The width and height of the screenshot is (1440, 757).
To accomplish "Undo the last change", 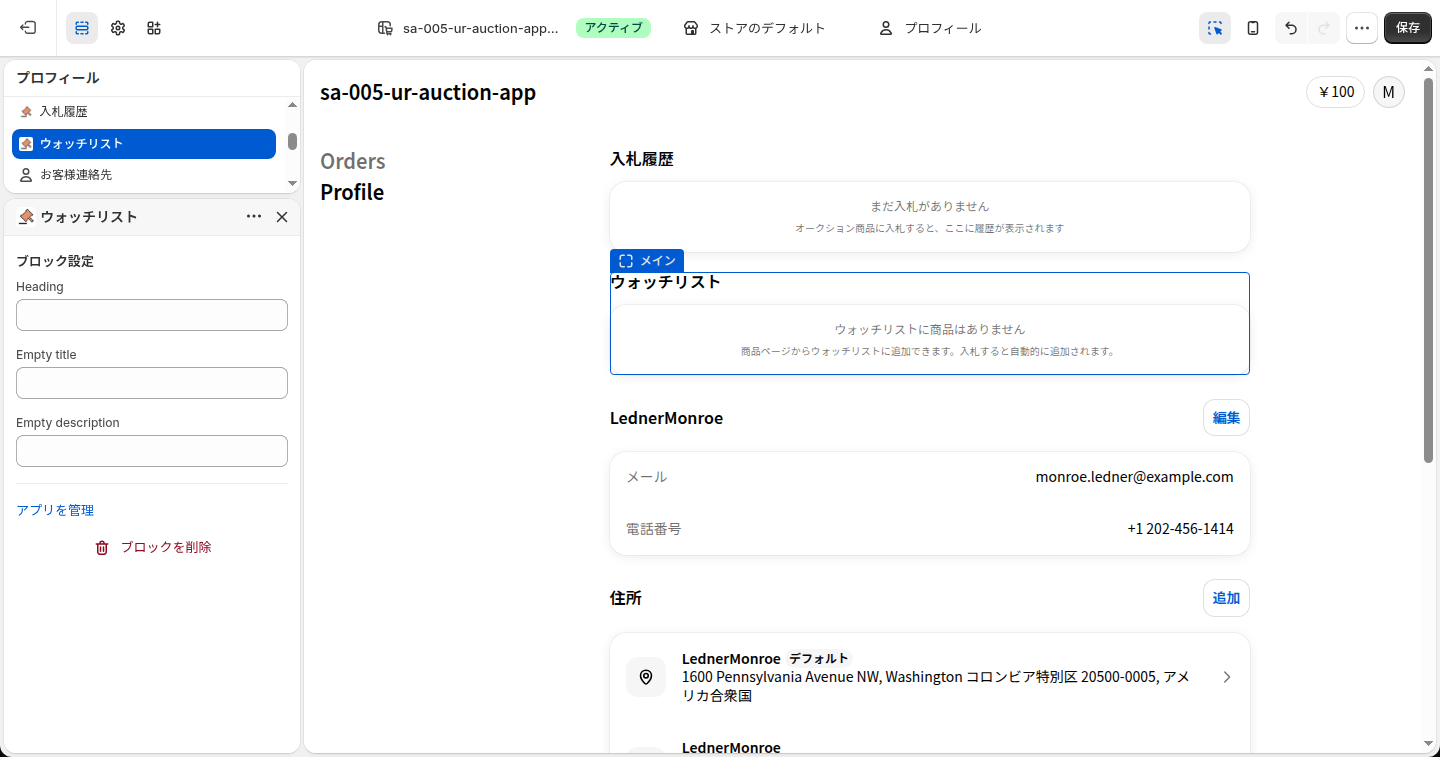I will point(1291,28).
